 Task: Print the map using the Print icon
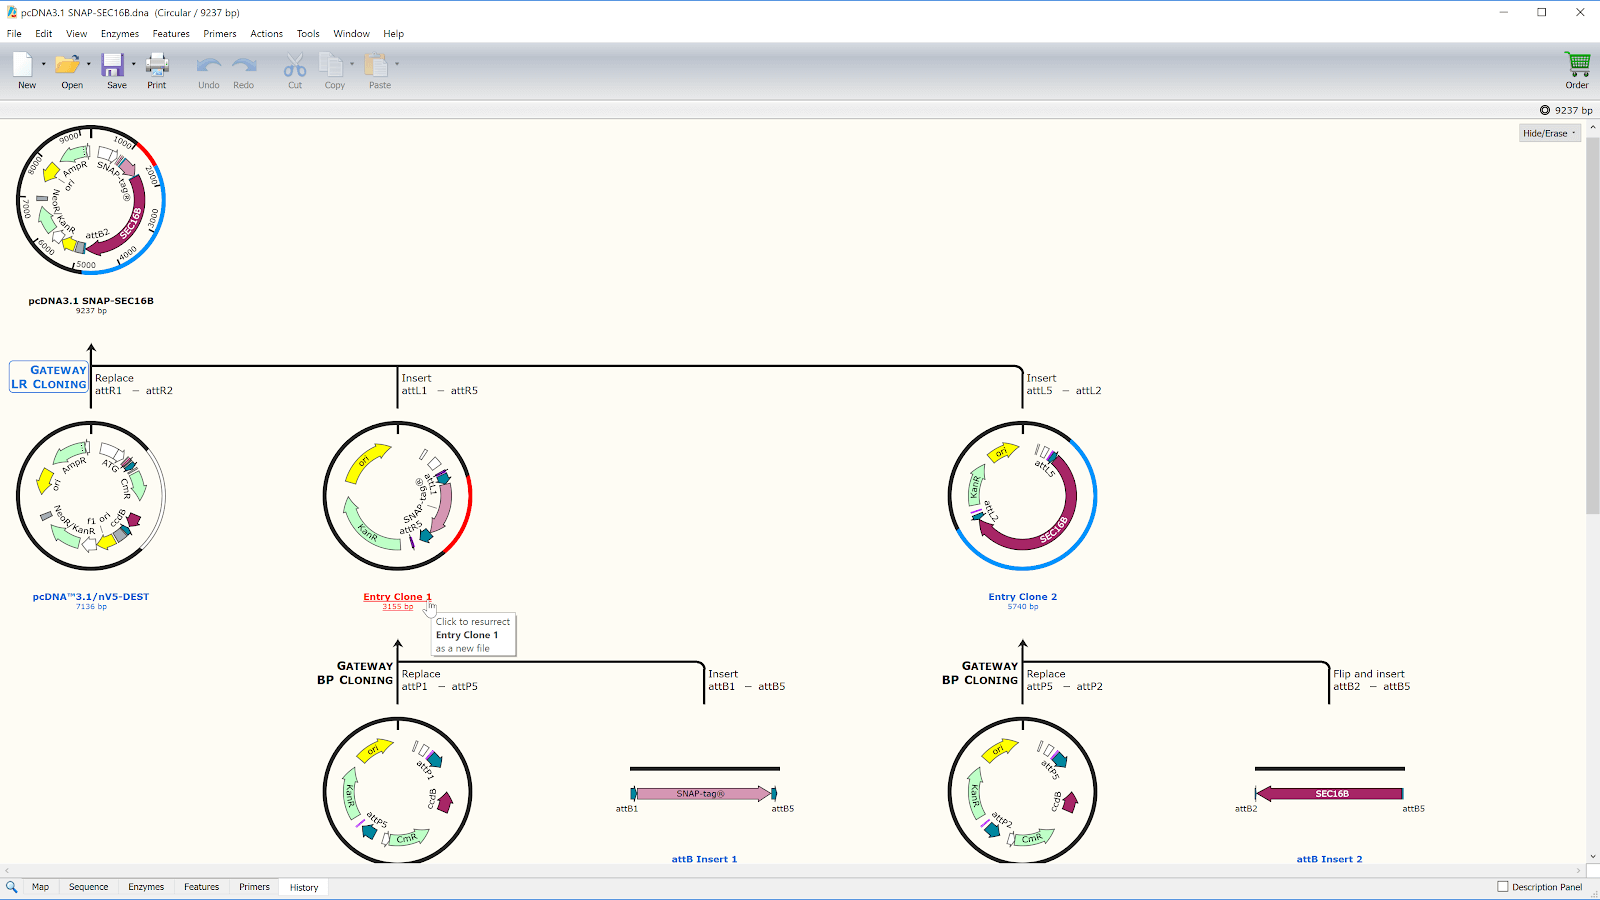156,67
